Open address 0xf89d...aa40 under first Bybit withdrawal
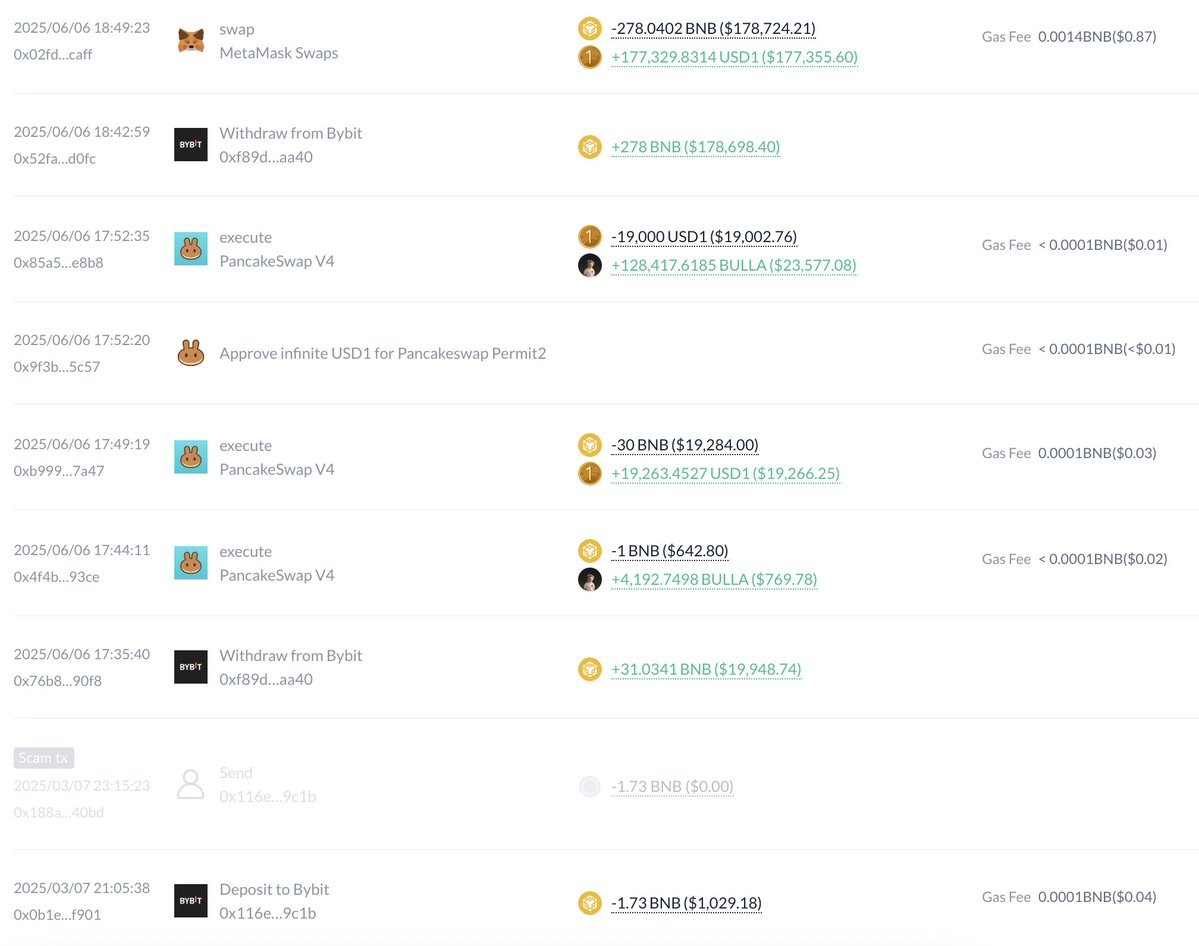This screenshot has width=1199, height=946. pos(266,157)
